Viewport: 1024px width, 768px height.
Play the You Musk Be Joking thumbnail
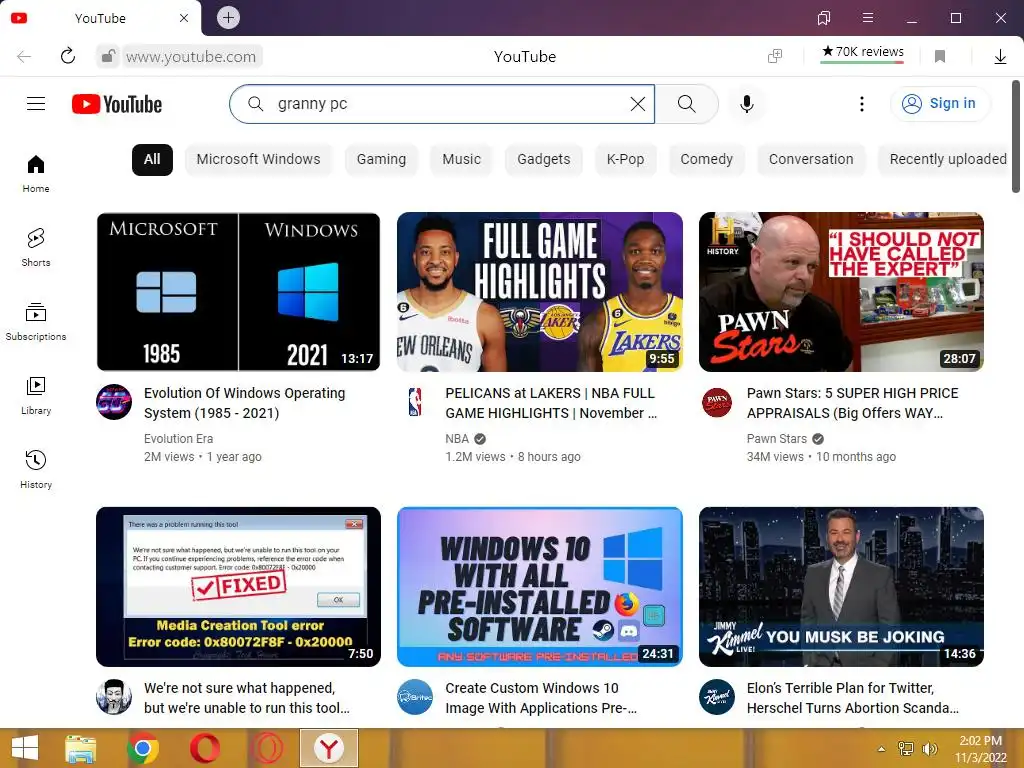841,587
